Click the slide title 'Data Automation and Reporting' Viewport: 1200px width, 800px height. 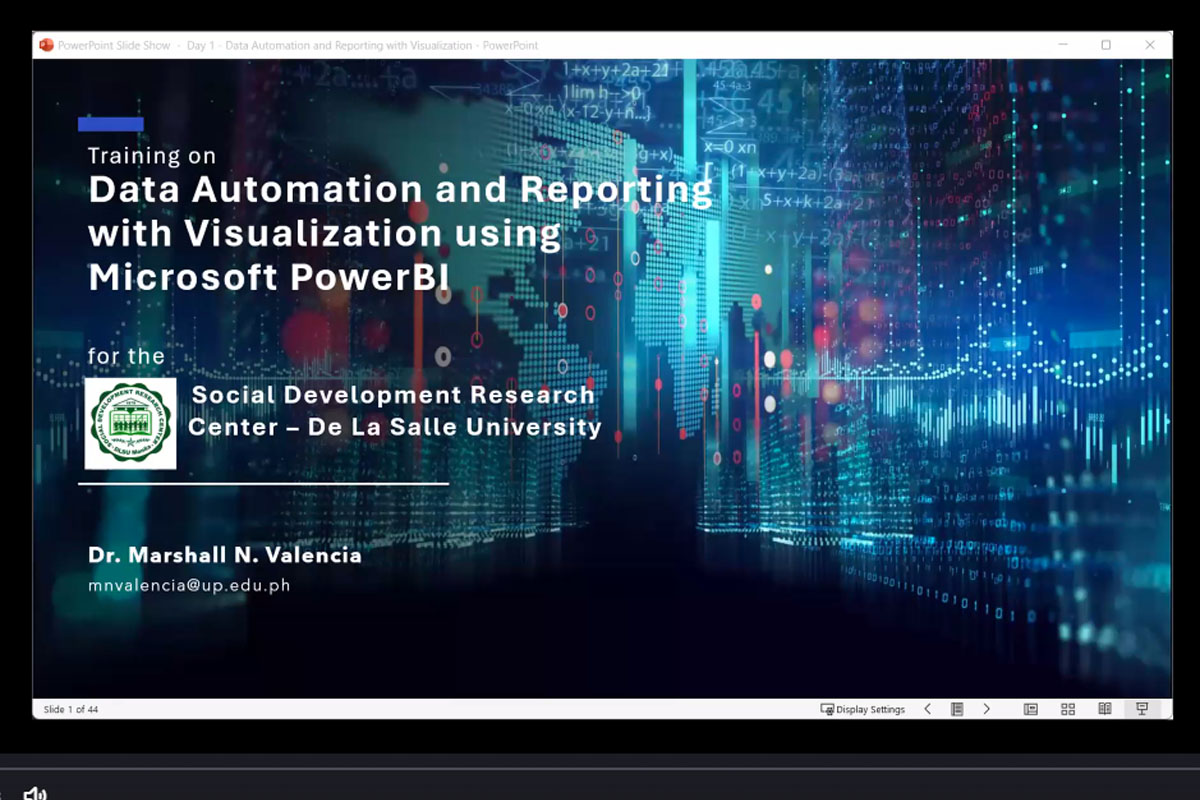(400, 190)
